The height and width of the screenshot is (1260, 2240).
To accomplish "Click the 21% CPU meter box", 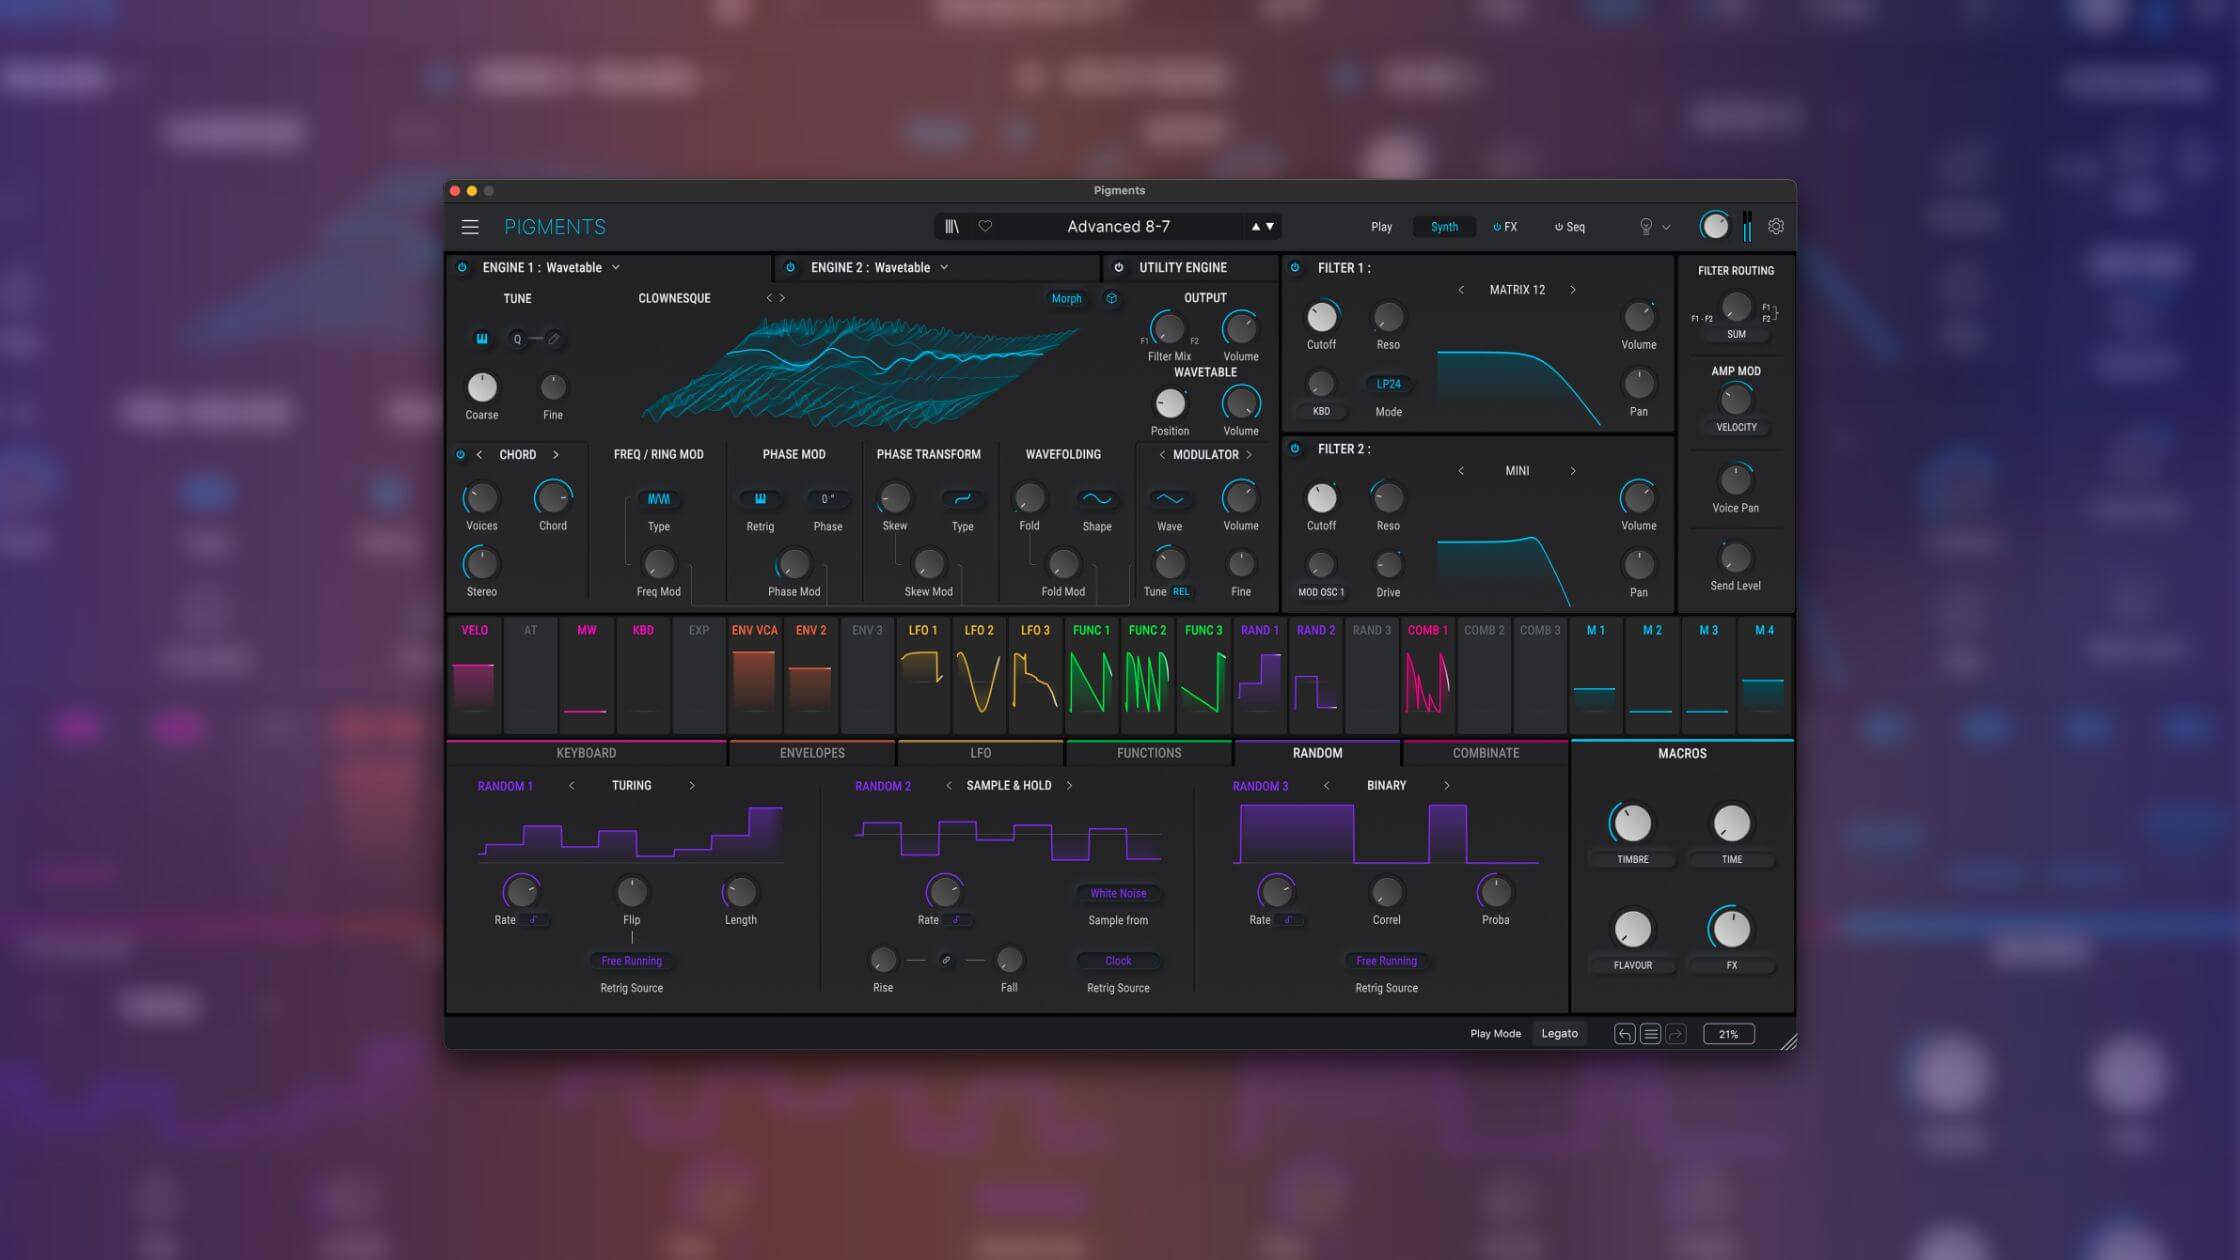I will (x=1728, y=1034).
